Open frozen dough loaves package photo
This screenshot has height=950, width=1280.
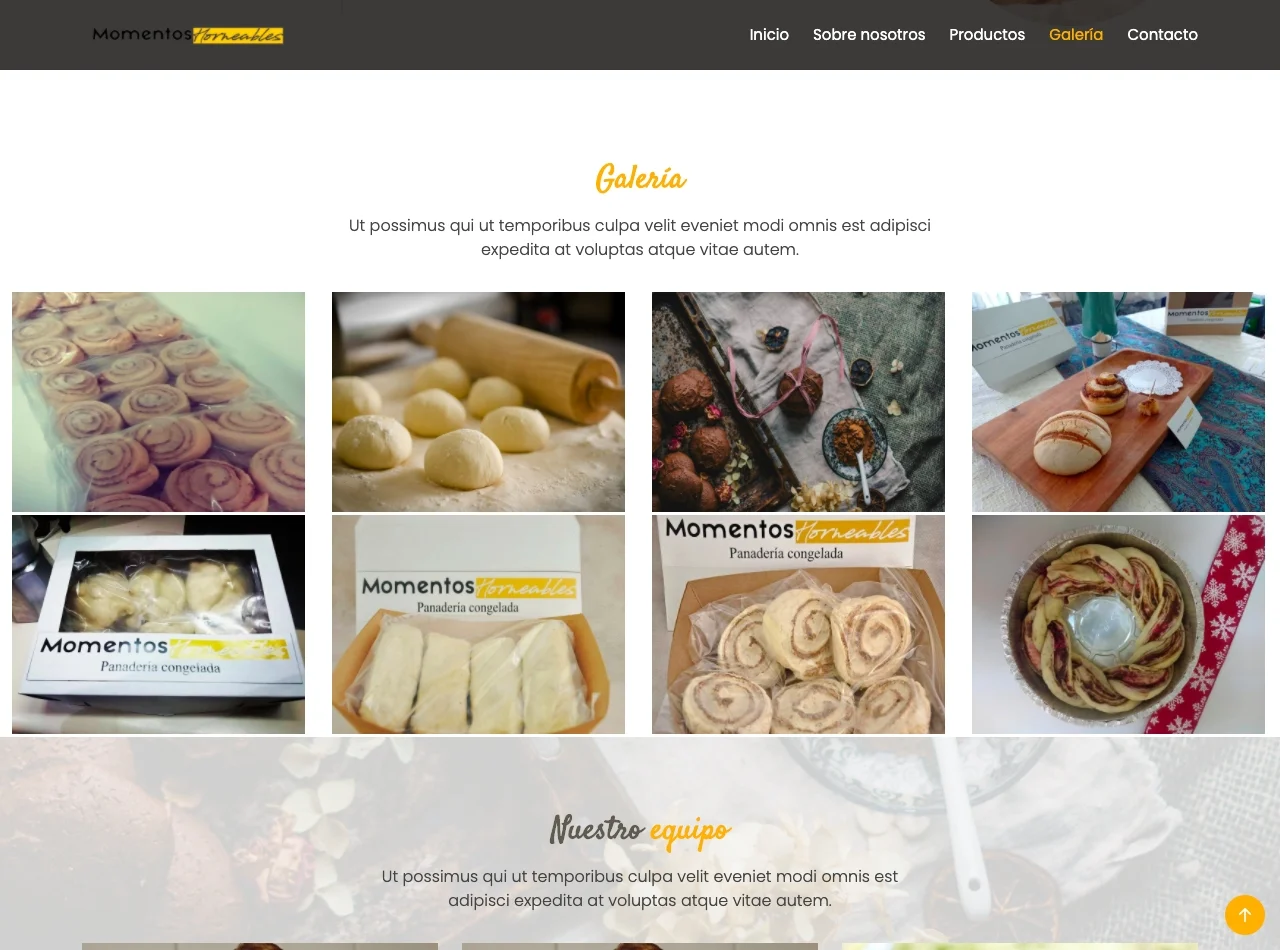[x=478, y=625]
